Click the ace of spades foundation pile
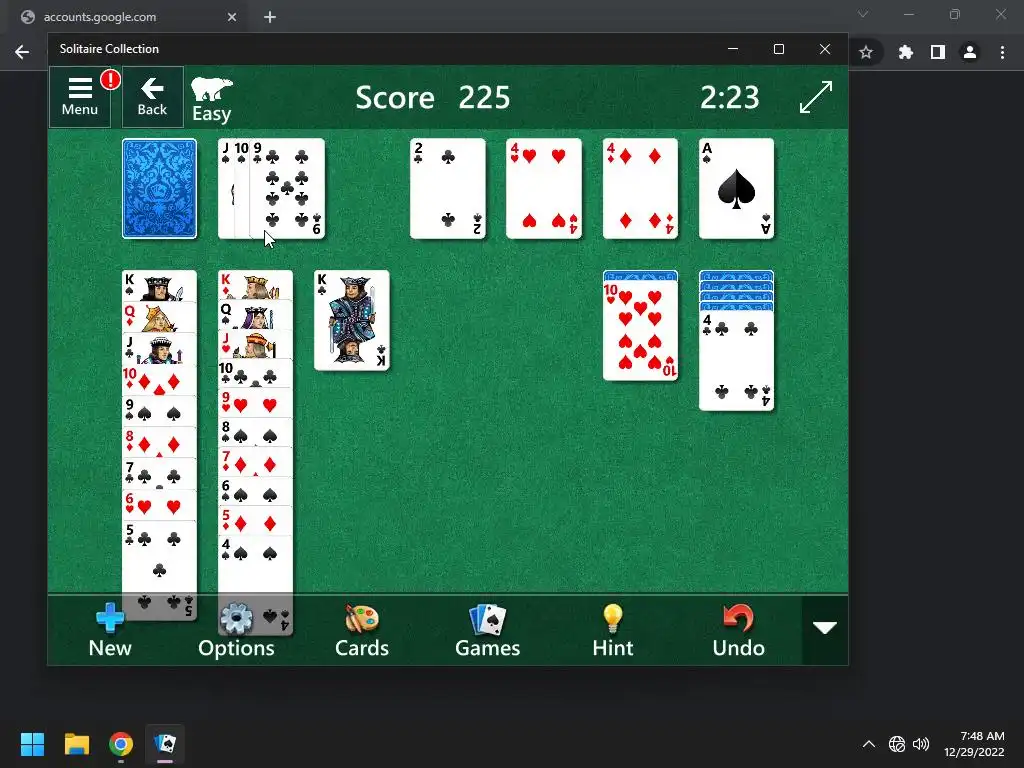The width and height of the screenshot is (1024, 768). pos(737,189)
